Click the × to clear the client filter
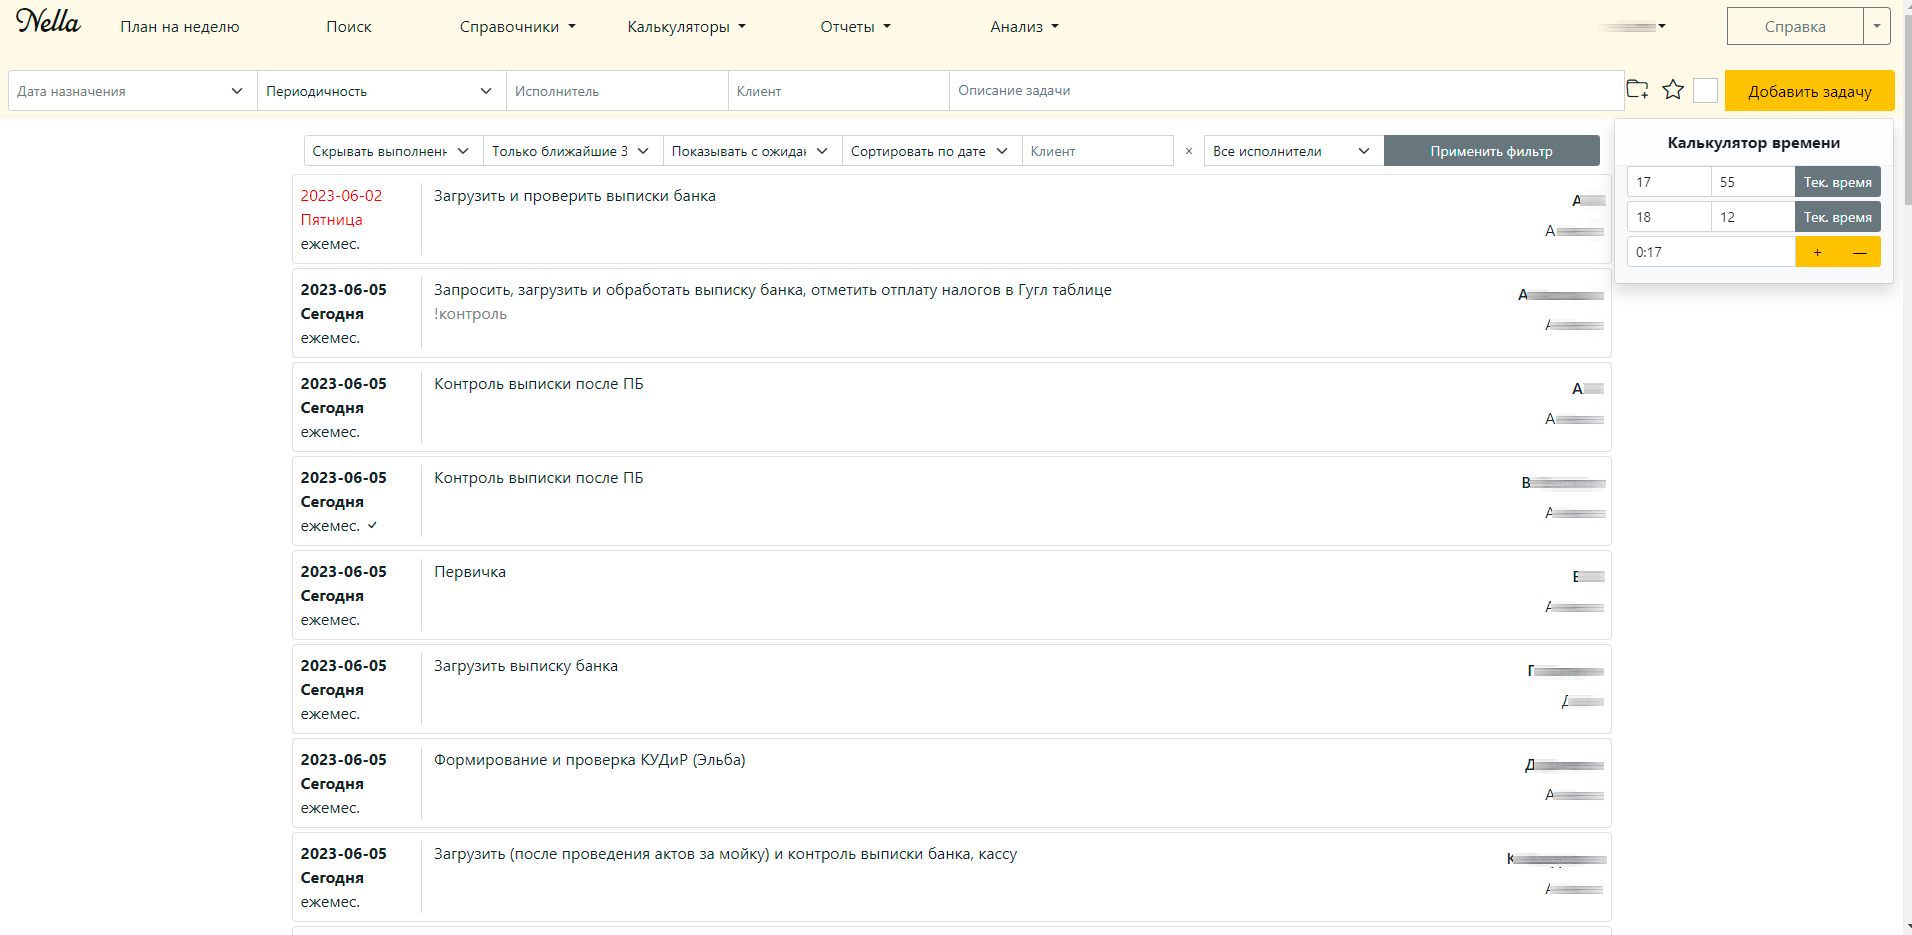1912x935 pixels. (1188, 152)
